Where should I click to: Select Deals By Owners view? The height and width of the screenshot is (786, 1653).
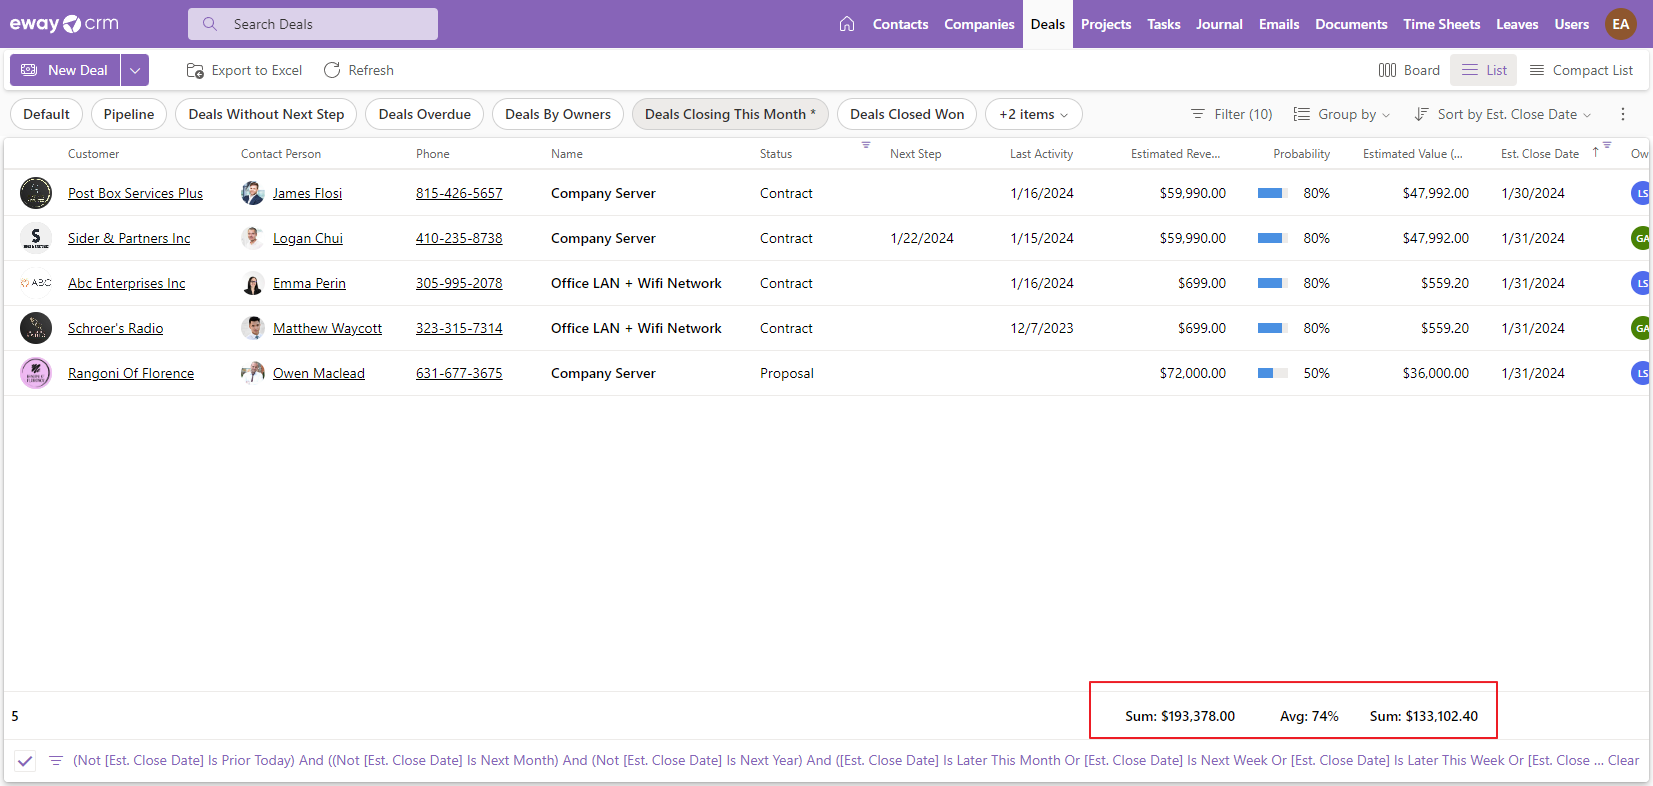pyautogui.click(x=558, y=114)
